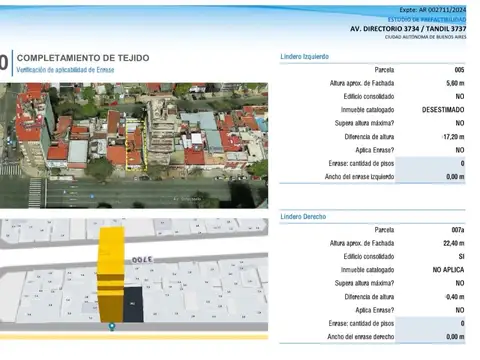Click height difference '-0,40 m'
This screenshot has width=480, height=360.
click(x=455, y=297)
